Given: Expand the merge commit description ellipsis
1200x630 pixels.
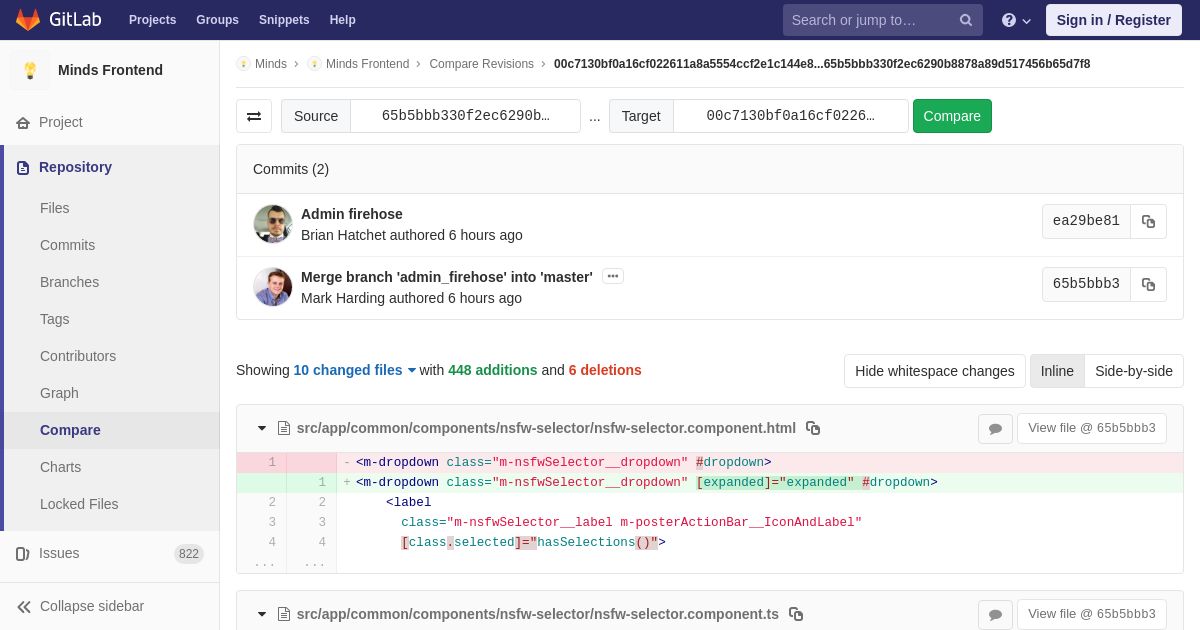Looking at the screenshot, I should click(613, 276).
